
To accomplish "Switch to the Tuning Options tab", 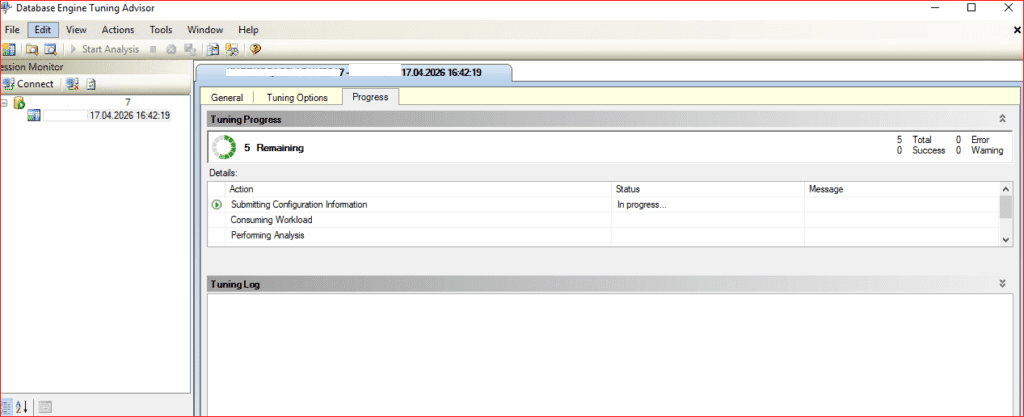I will click(x=297, y=97).
